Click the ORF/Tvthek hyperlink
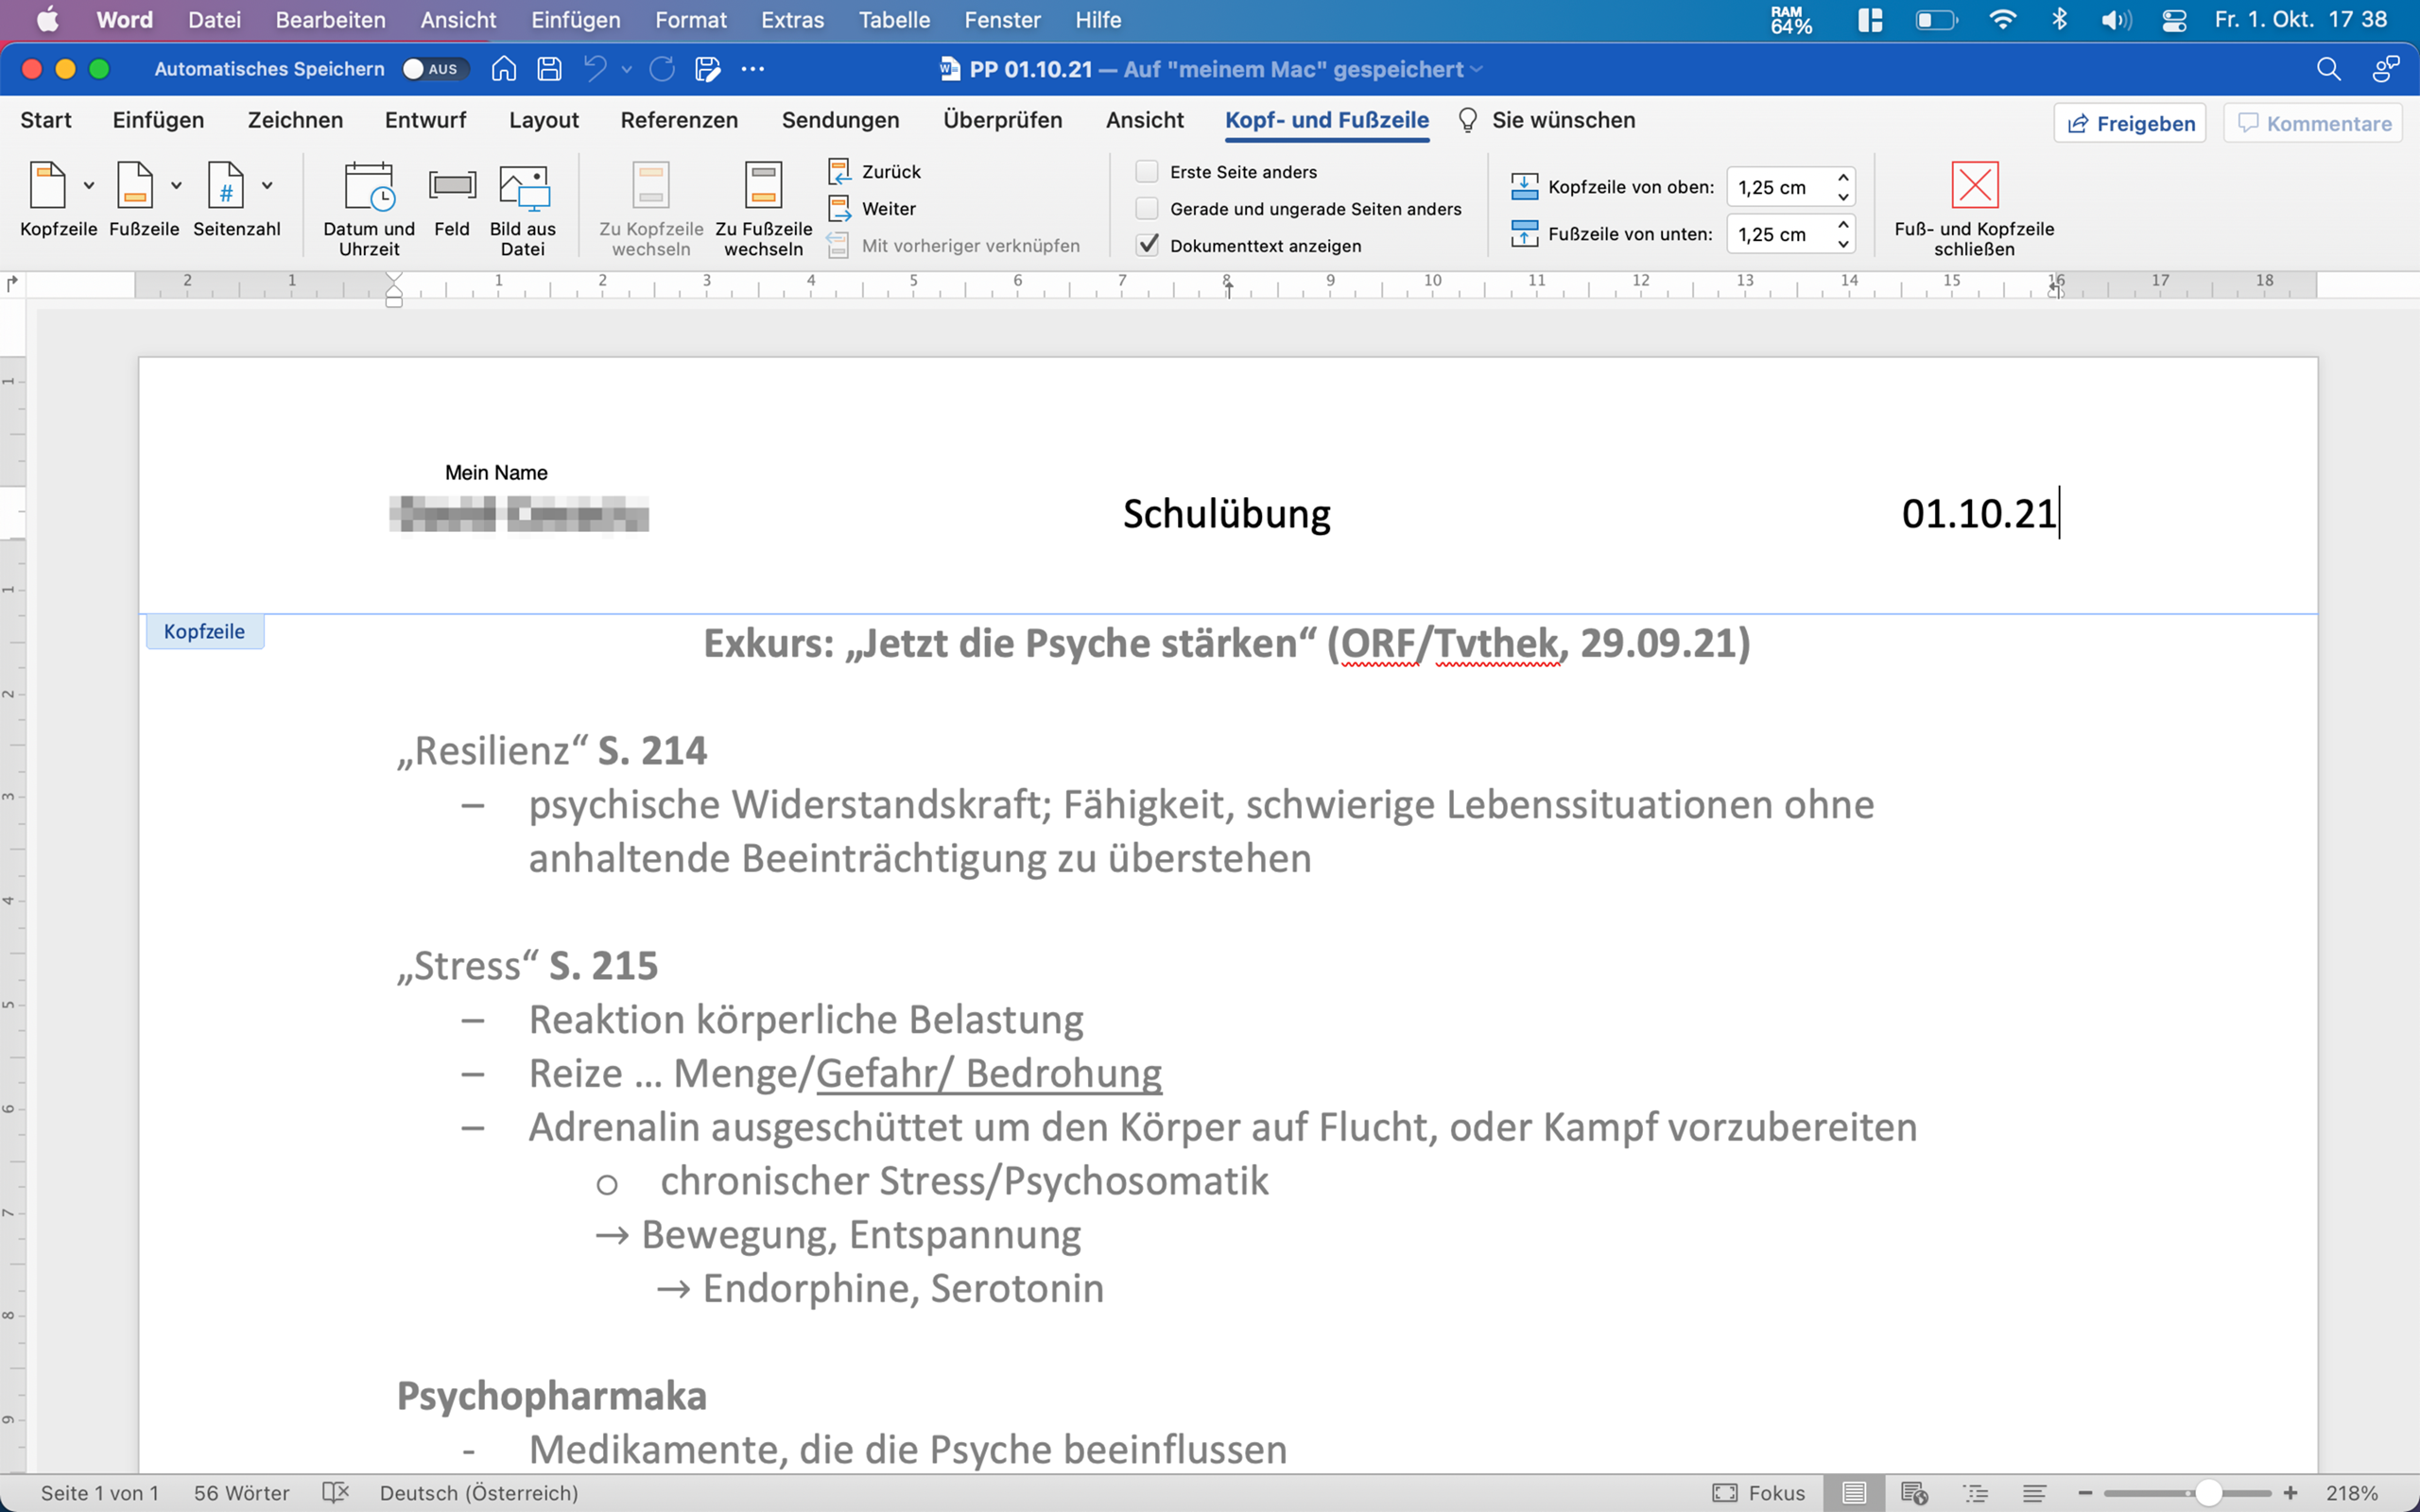The width and height of the screenshot is (2420, 1512). (x=1448, y=643)
